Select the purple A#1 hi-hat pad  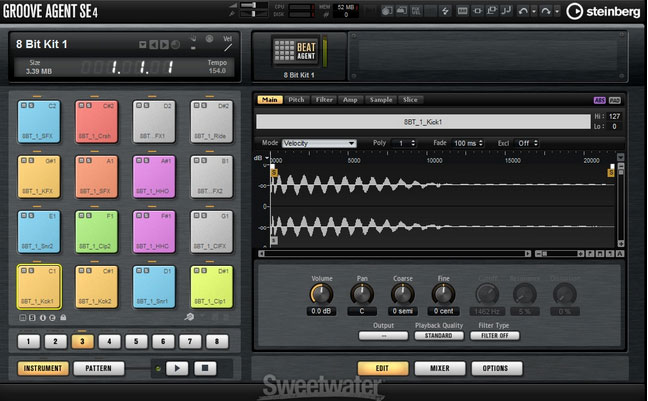point(154,177)
